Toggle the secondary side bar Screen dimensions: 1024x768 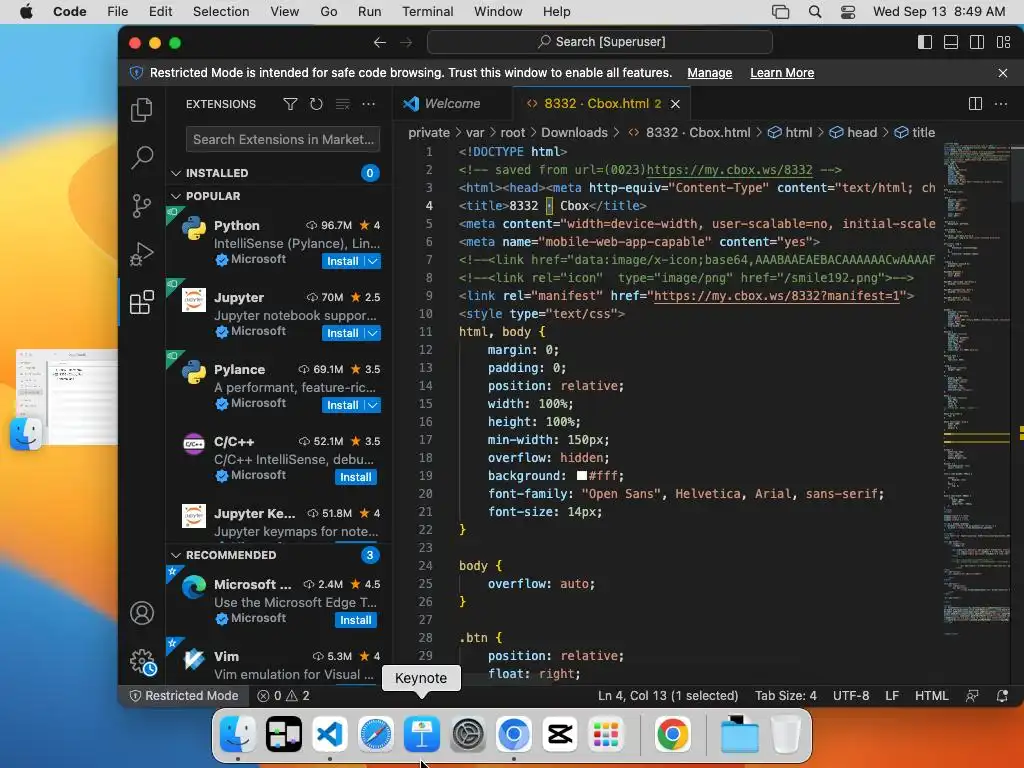[977, 42]
